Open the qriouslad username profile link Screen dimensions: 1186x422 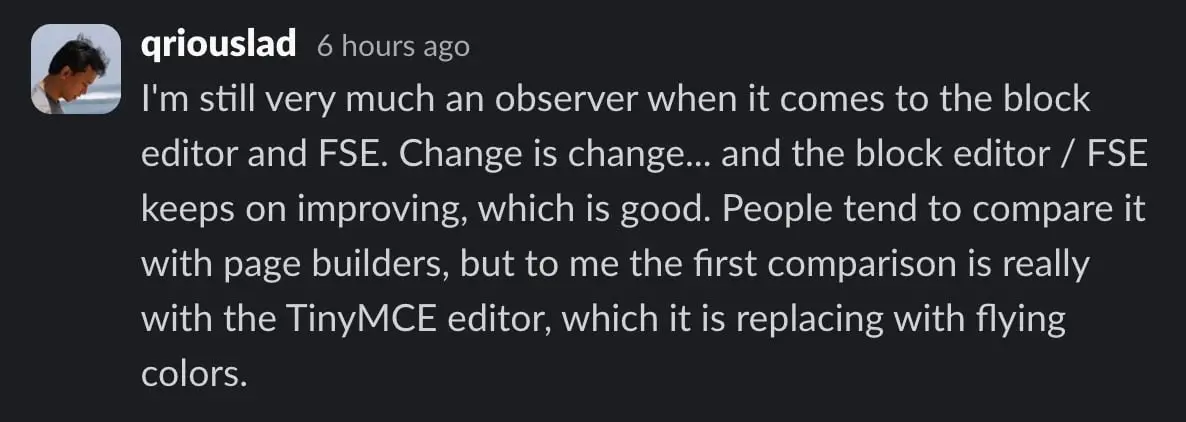pyautogui.click(x=219, y=45)
